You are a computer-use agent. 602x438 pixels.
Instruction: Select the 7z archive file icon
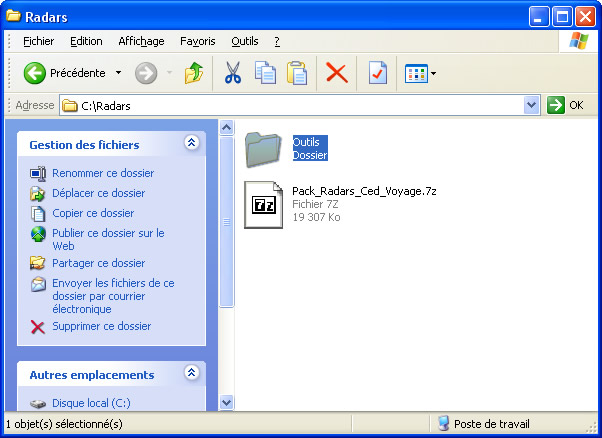point(263,205)
